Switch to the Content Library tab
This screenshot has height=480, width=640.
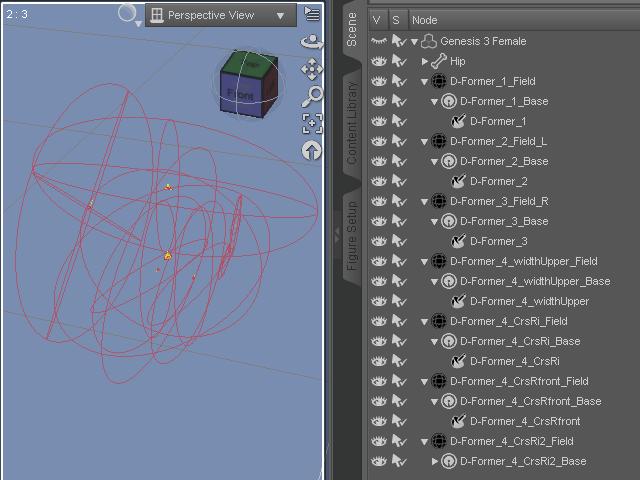(351, 123)
